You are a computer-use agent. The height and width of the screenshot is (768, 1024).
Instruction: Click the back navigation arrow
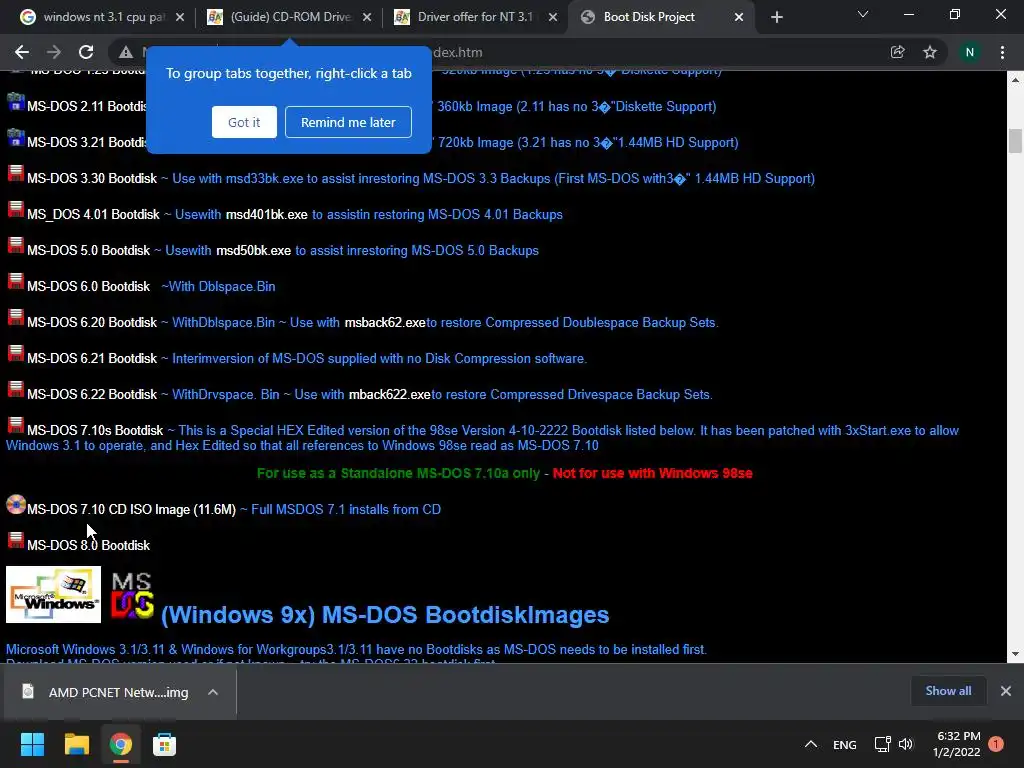pyautogui.click(x=22, y=52)
